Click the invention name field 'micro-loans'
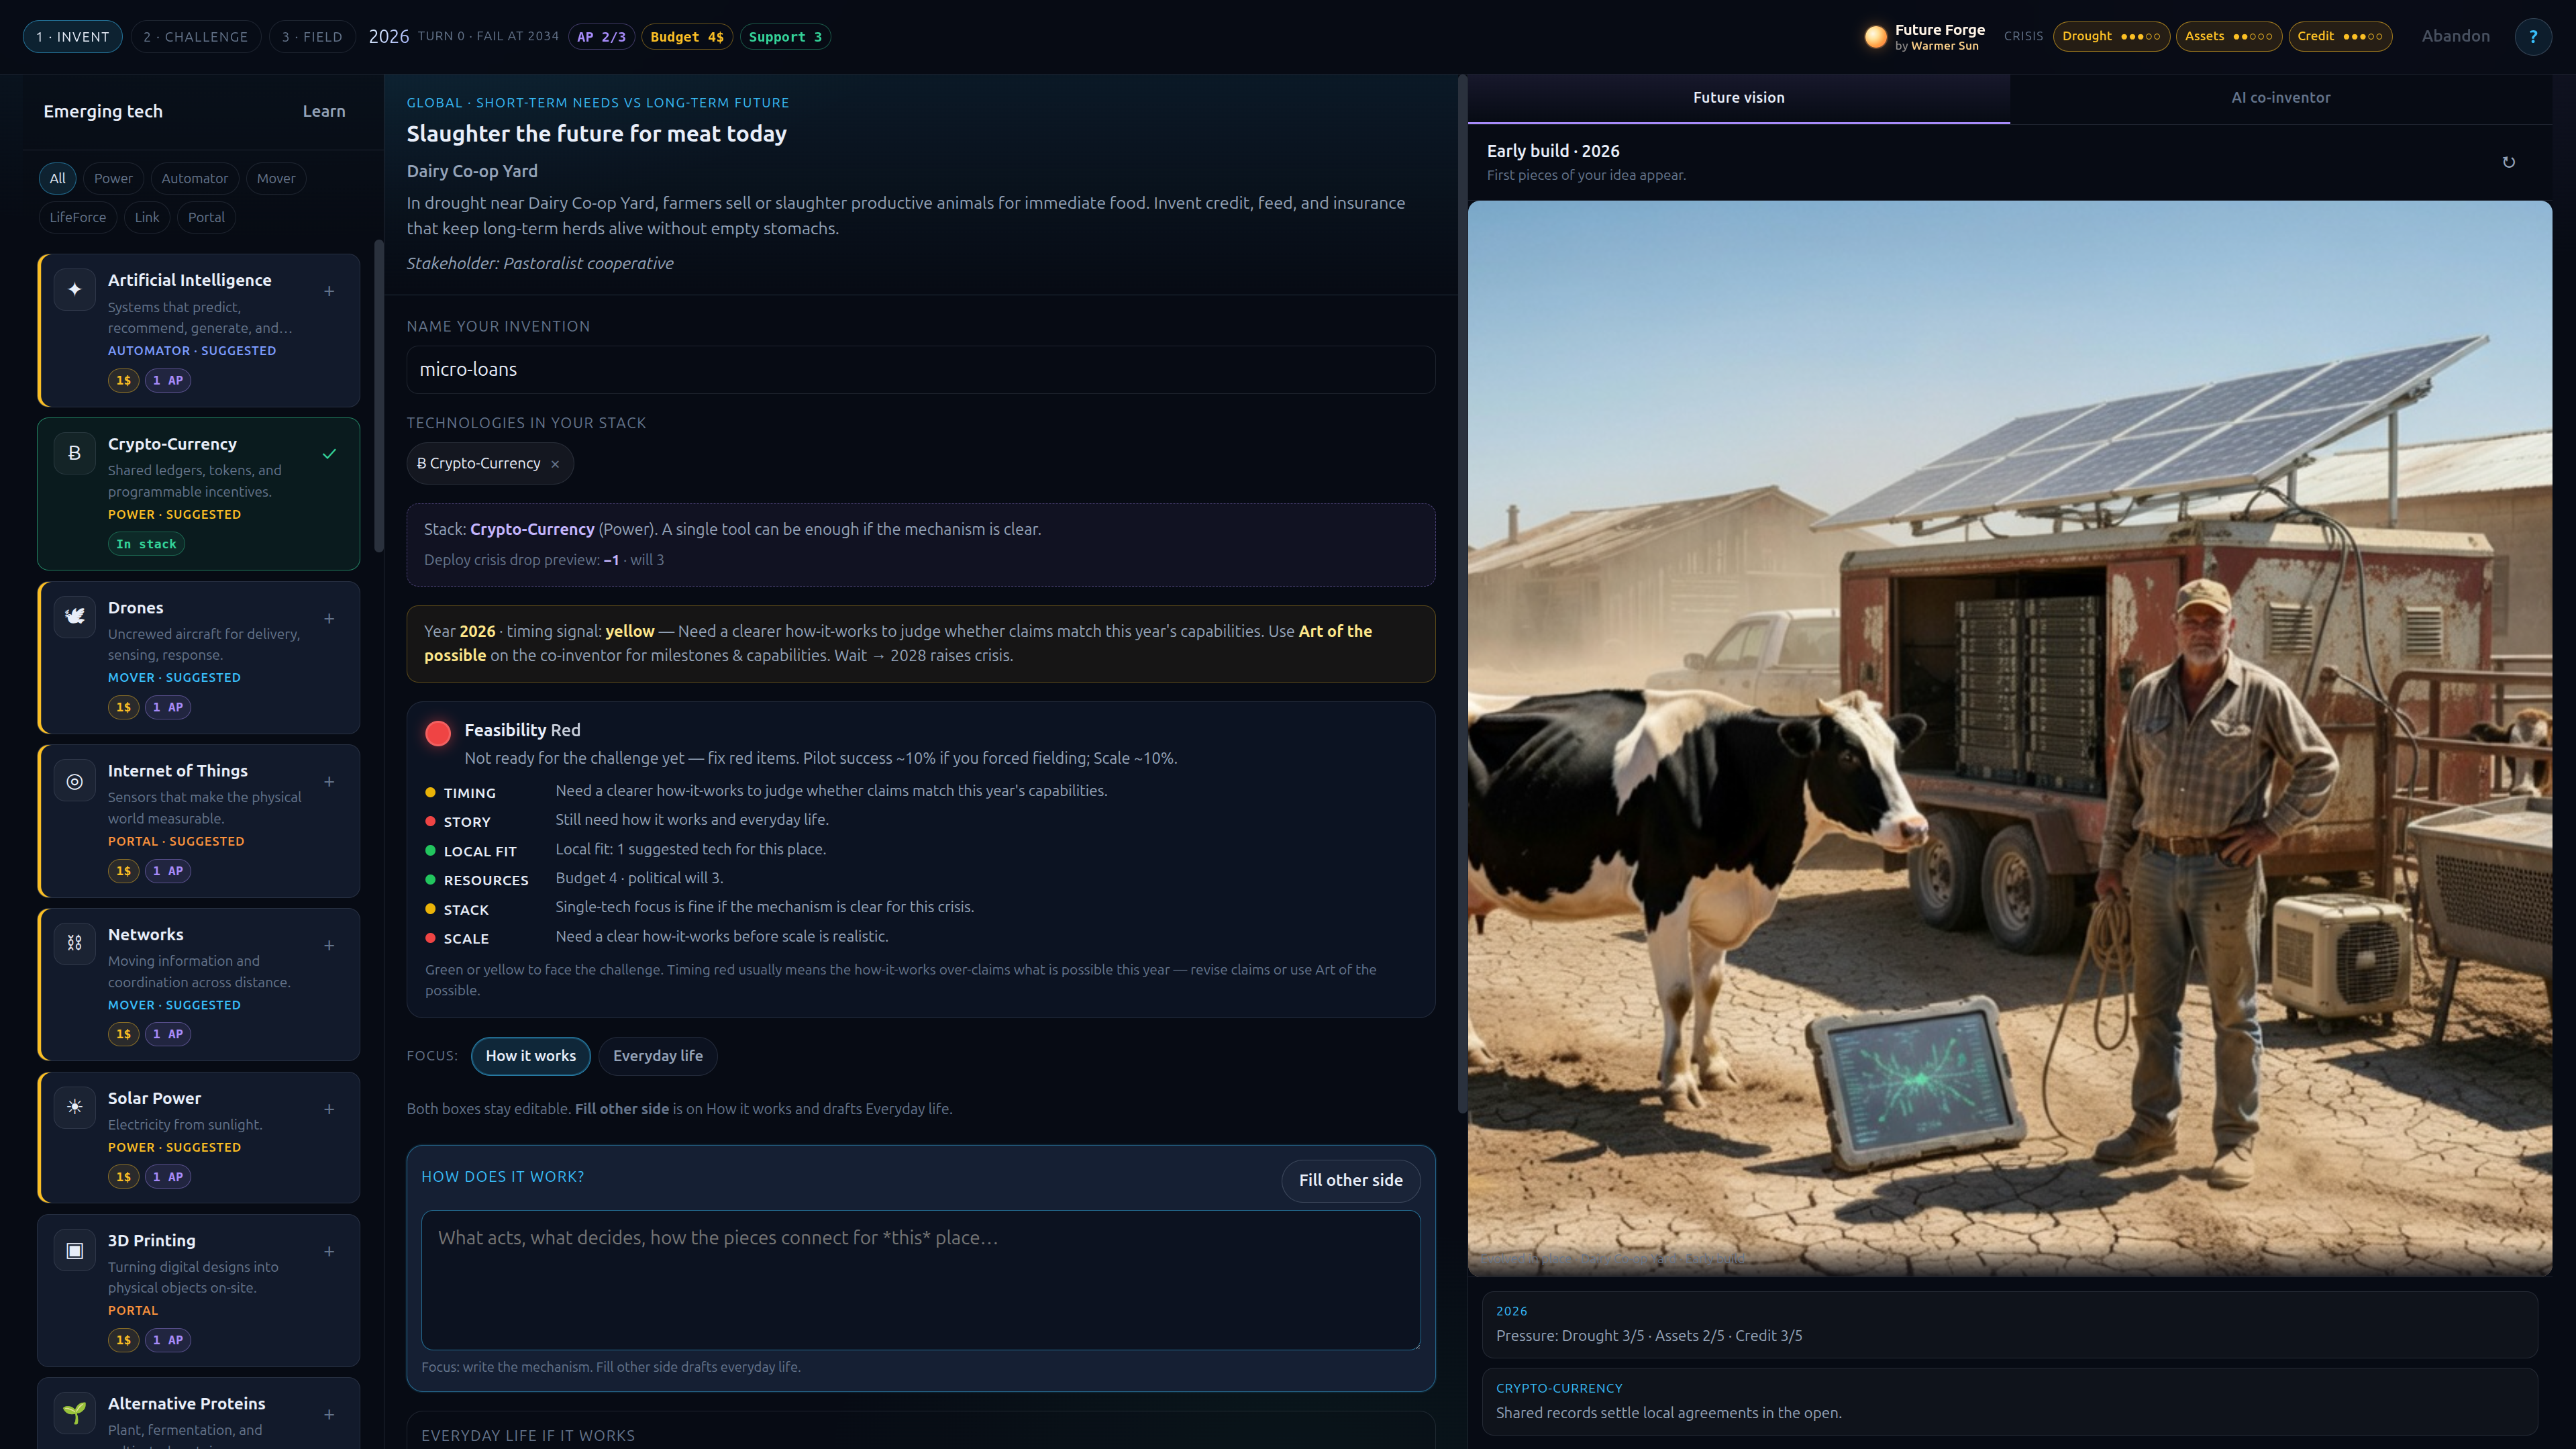This screenshot has height=1449, width=2576. pyautogui.click(x=920, y=370)
